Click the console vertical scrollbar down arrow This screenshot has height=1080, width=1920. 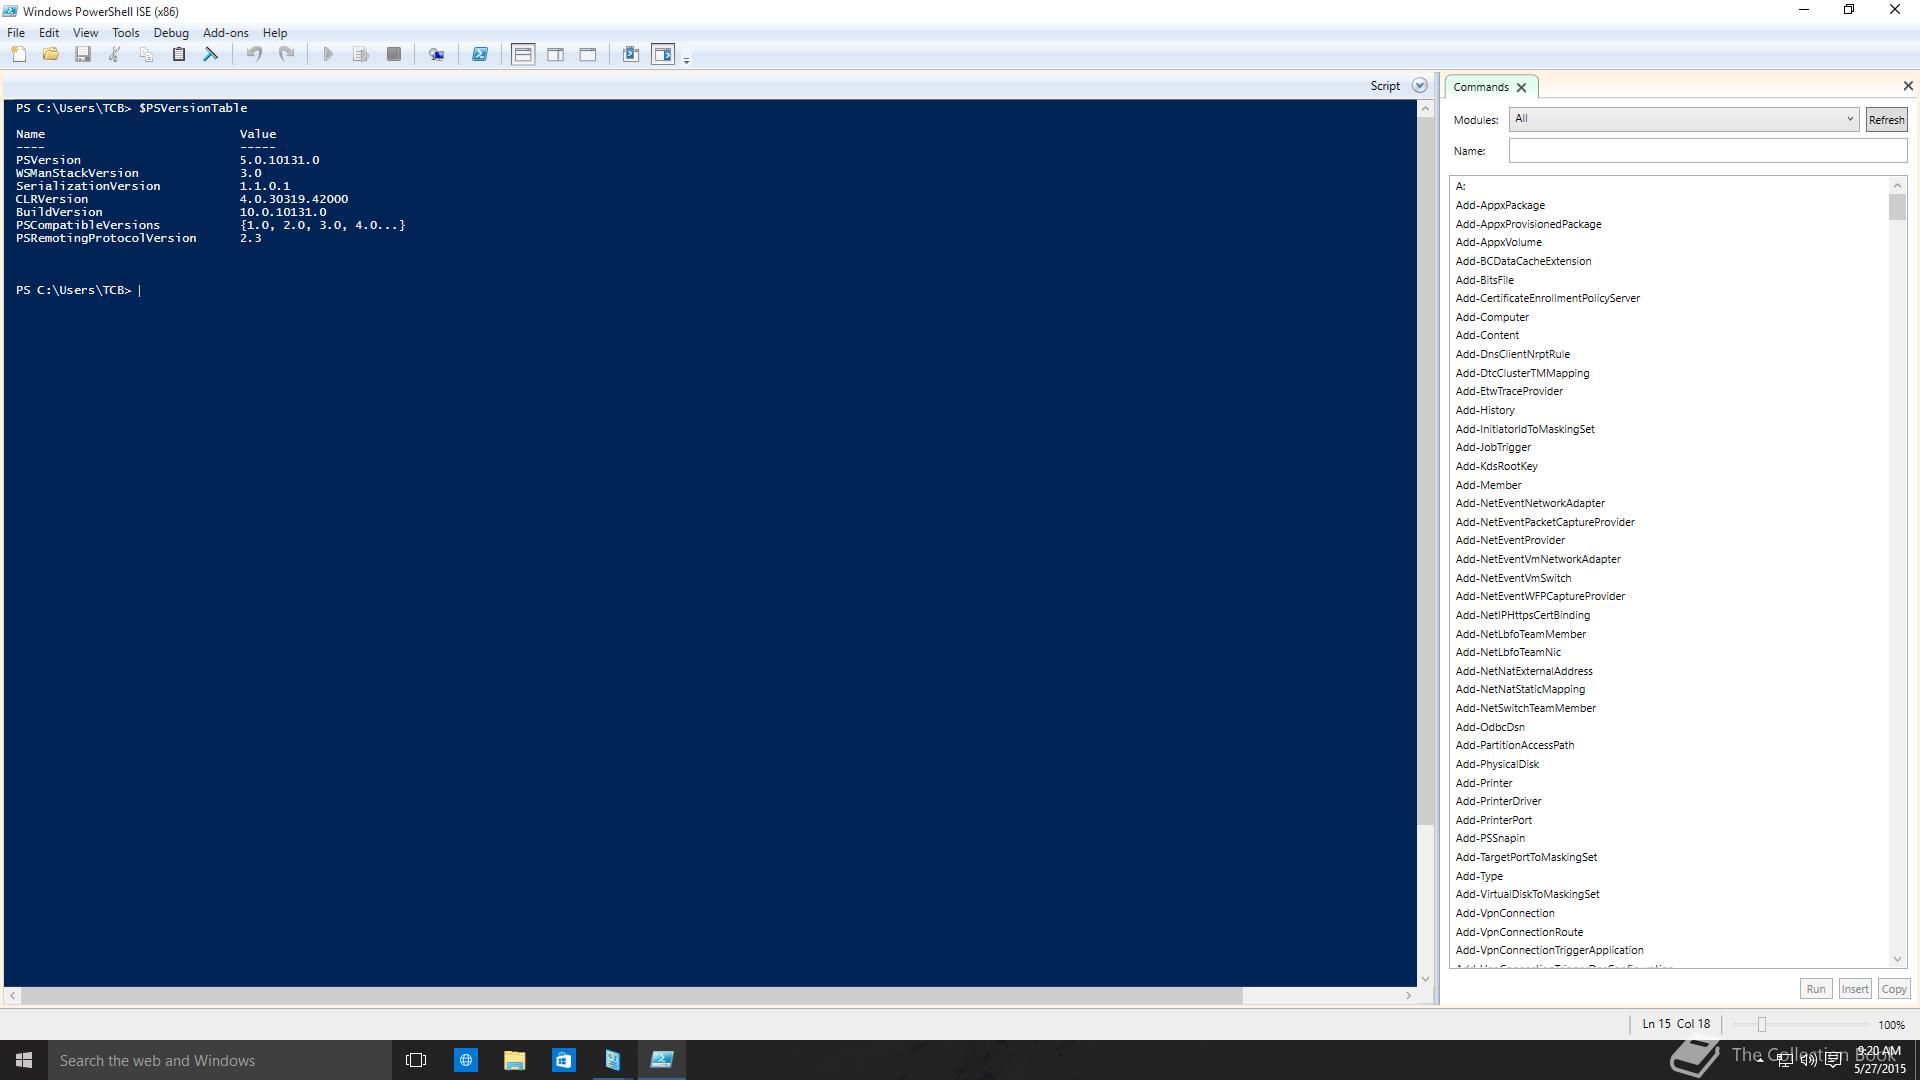pyautogui.click(x=1425, y=979)
